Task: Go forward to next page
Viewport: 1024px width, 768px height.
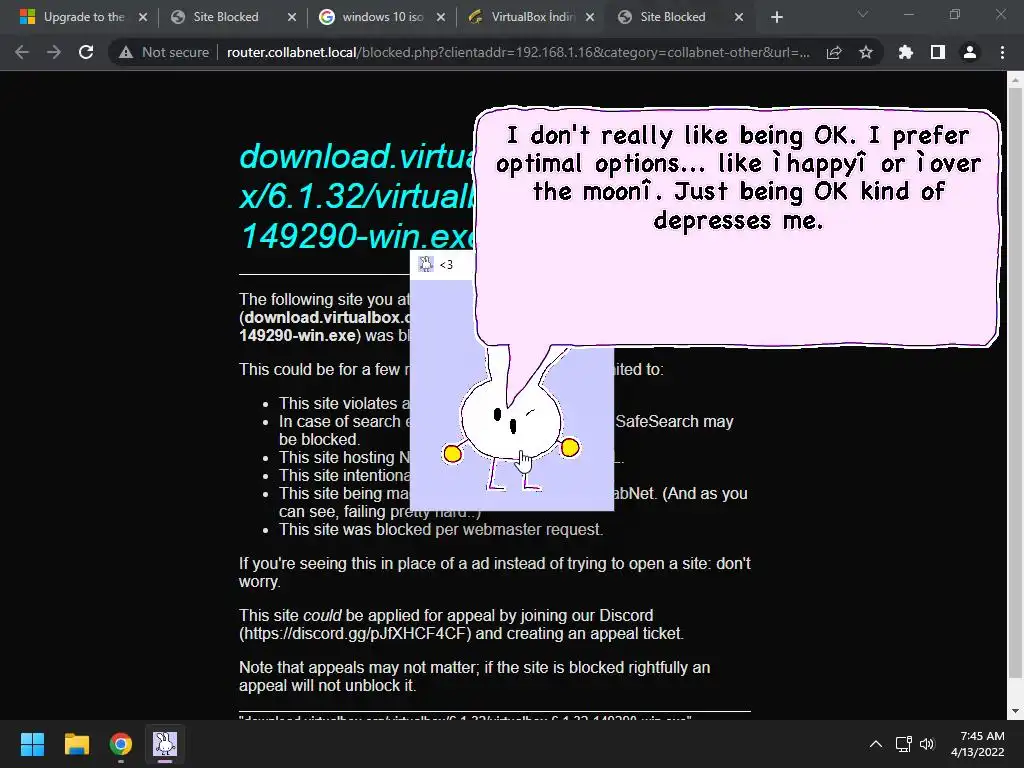Action: (54, 52)
